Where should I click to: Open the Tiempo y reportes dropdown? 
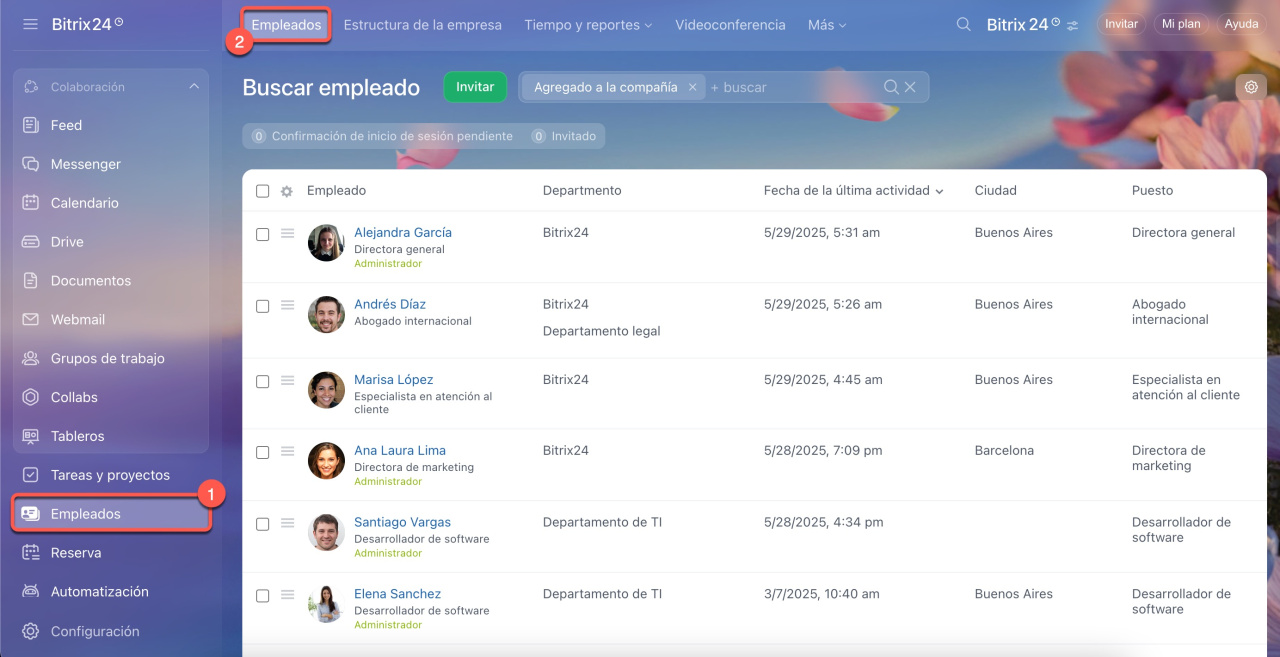point(588,24)
